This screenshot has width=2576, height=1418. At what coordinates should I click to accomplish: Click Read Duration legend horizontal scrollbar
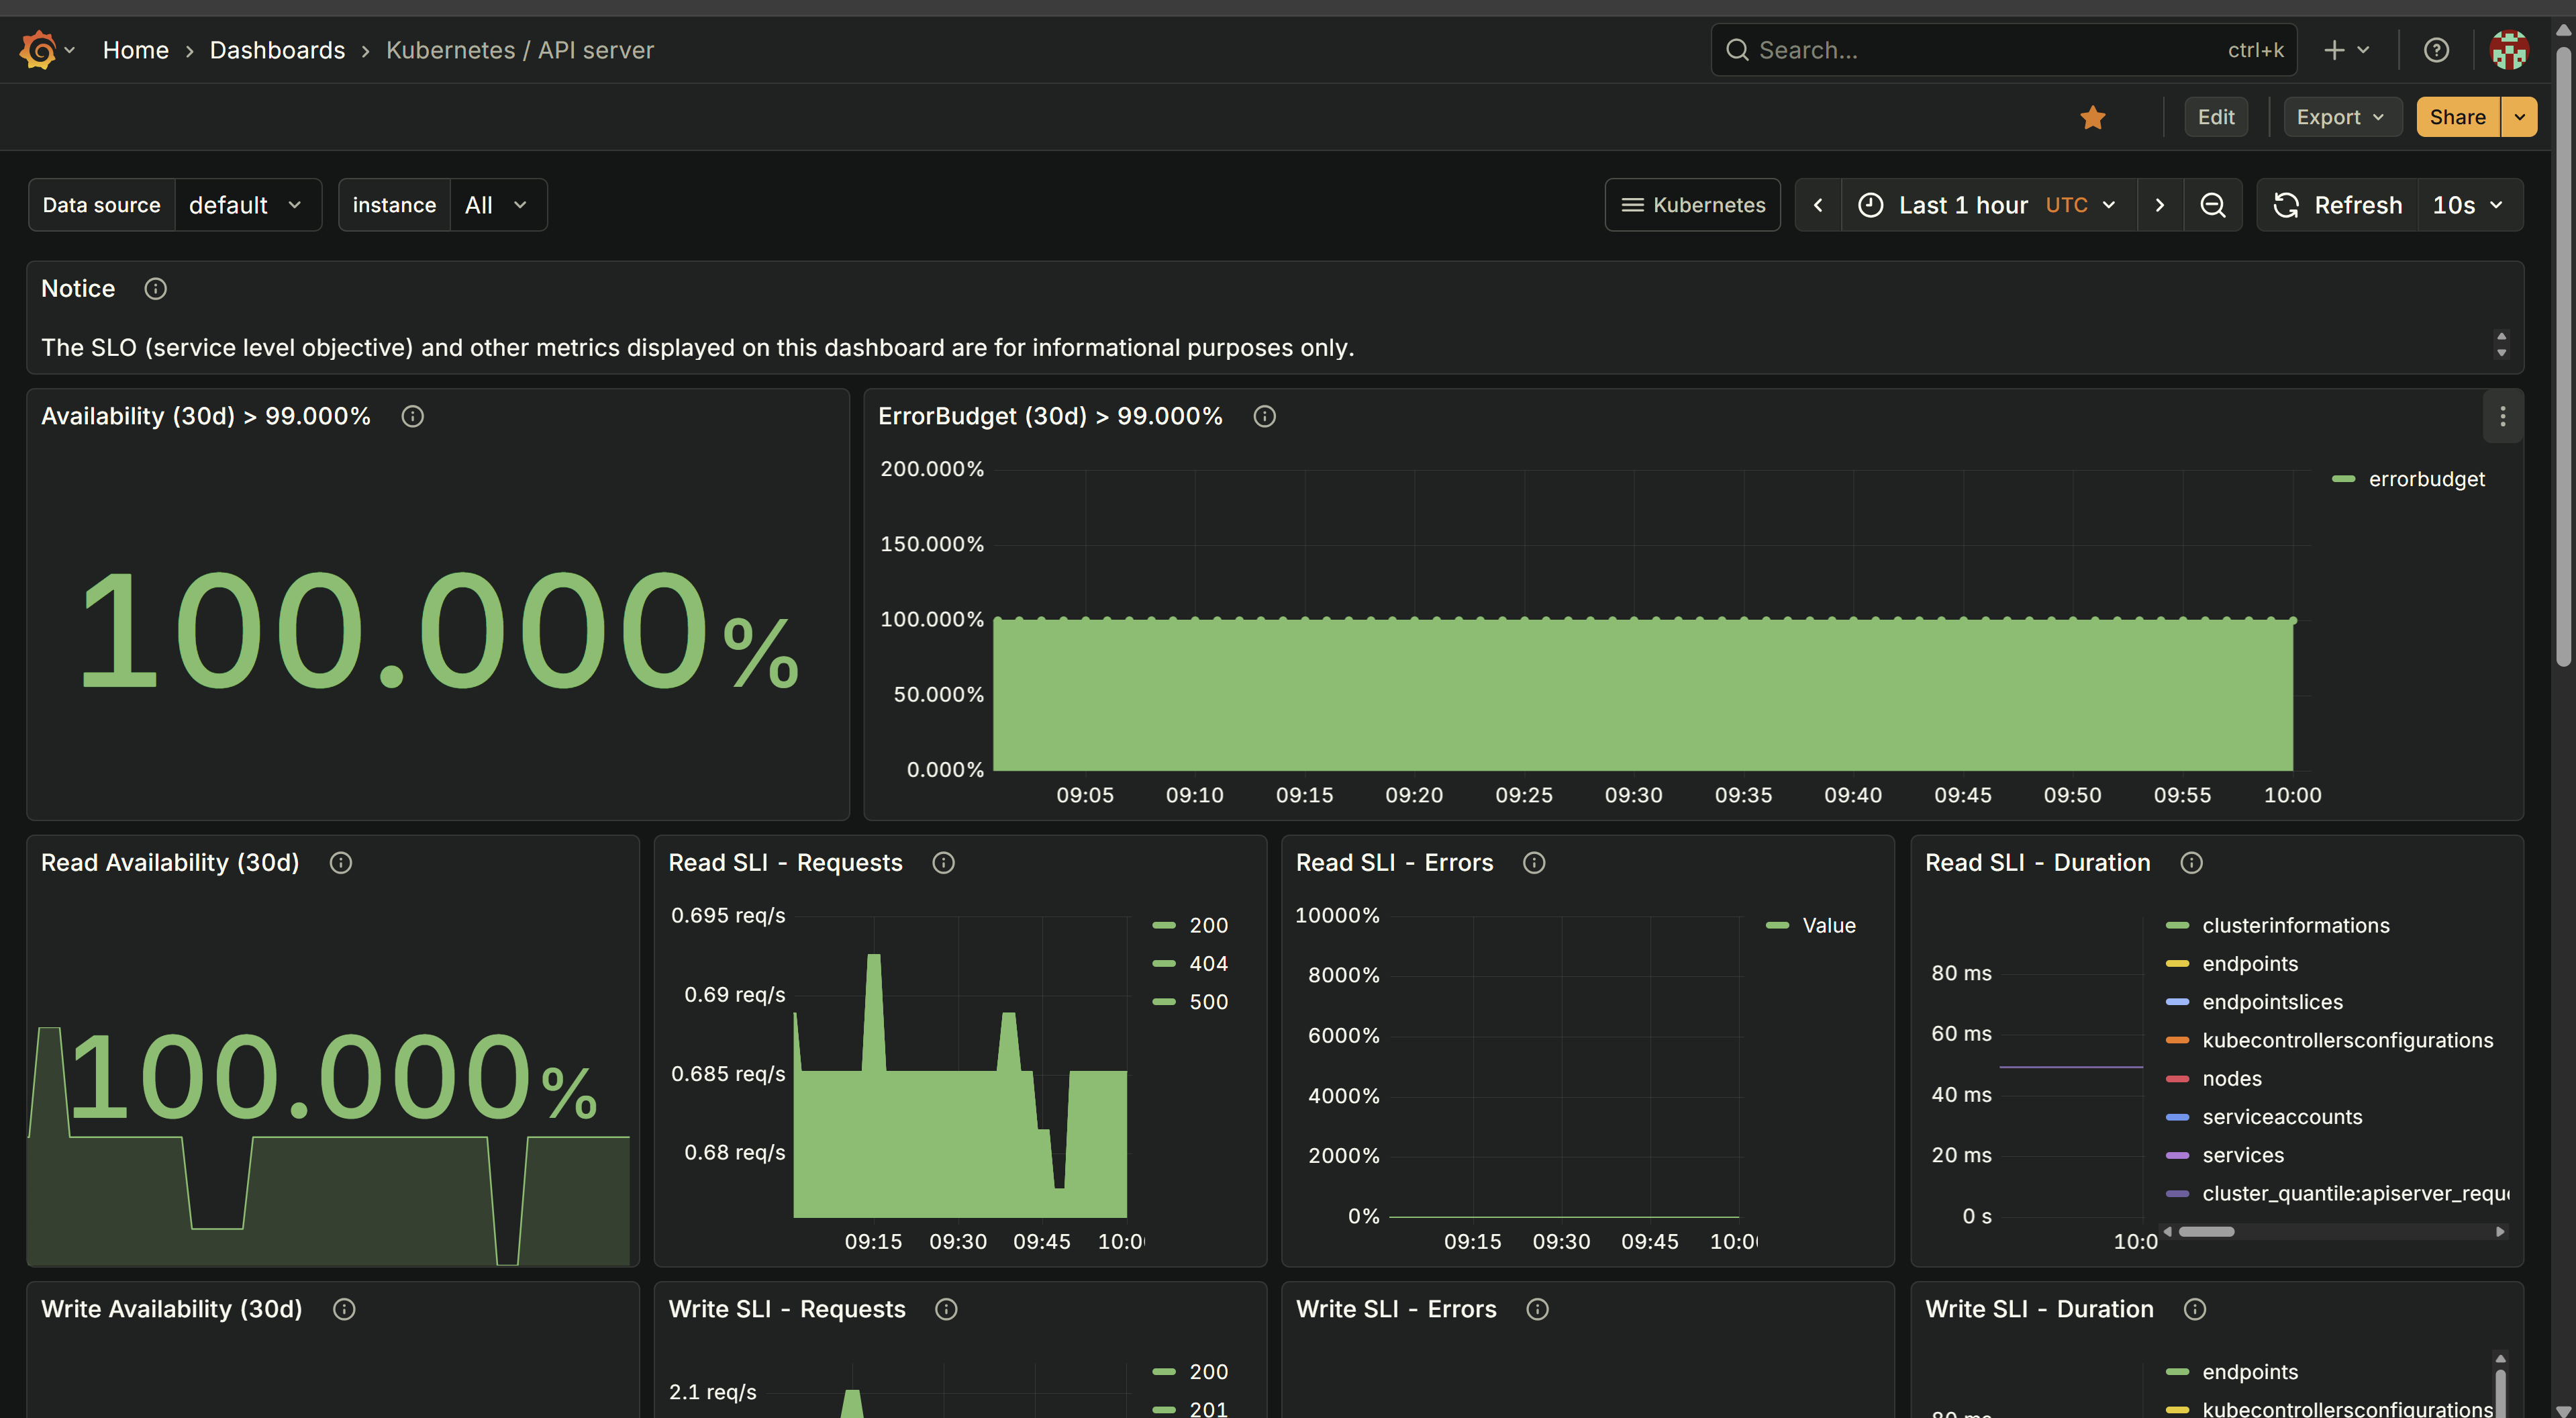[x=2206, y=1232]
